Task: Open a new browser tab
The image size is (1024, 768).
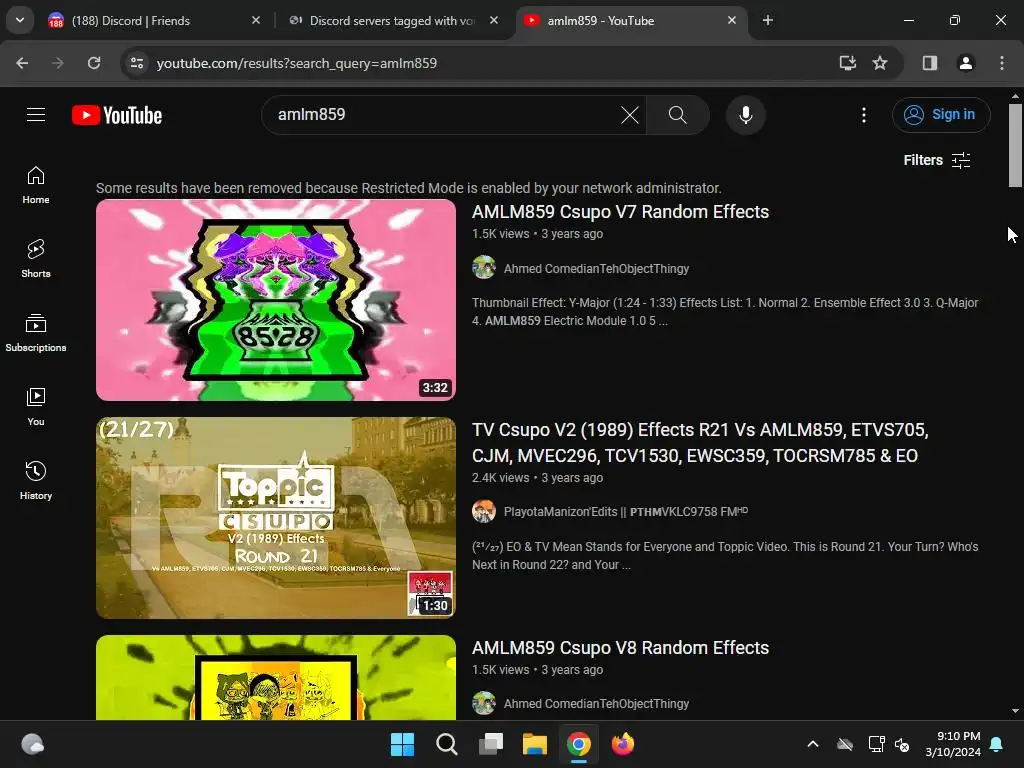Action: [x=768, y=21]
